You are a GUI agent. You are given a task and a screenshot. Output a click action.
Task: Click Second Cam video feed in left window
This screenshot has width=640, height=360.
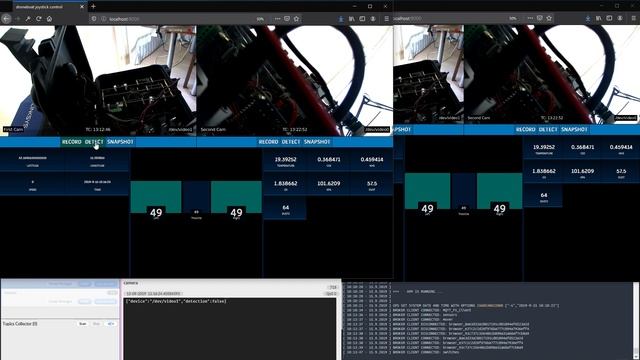[295, 80]
